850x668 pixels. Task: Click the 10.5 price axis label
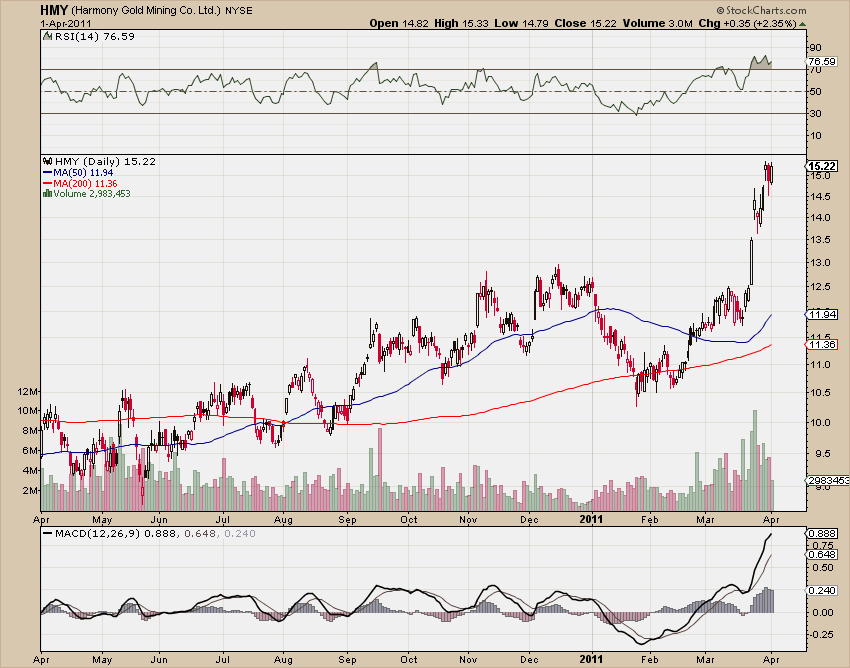click(820, 392)
